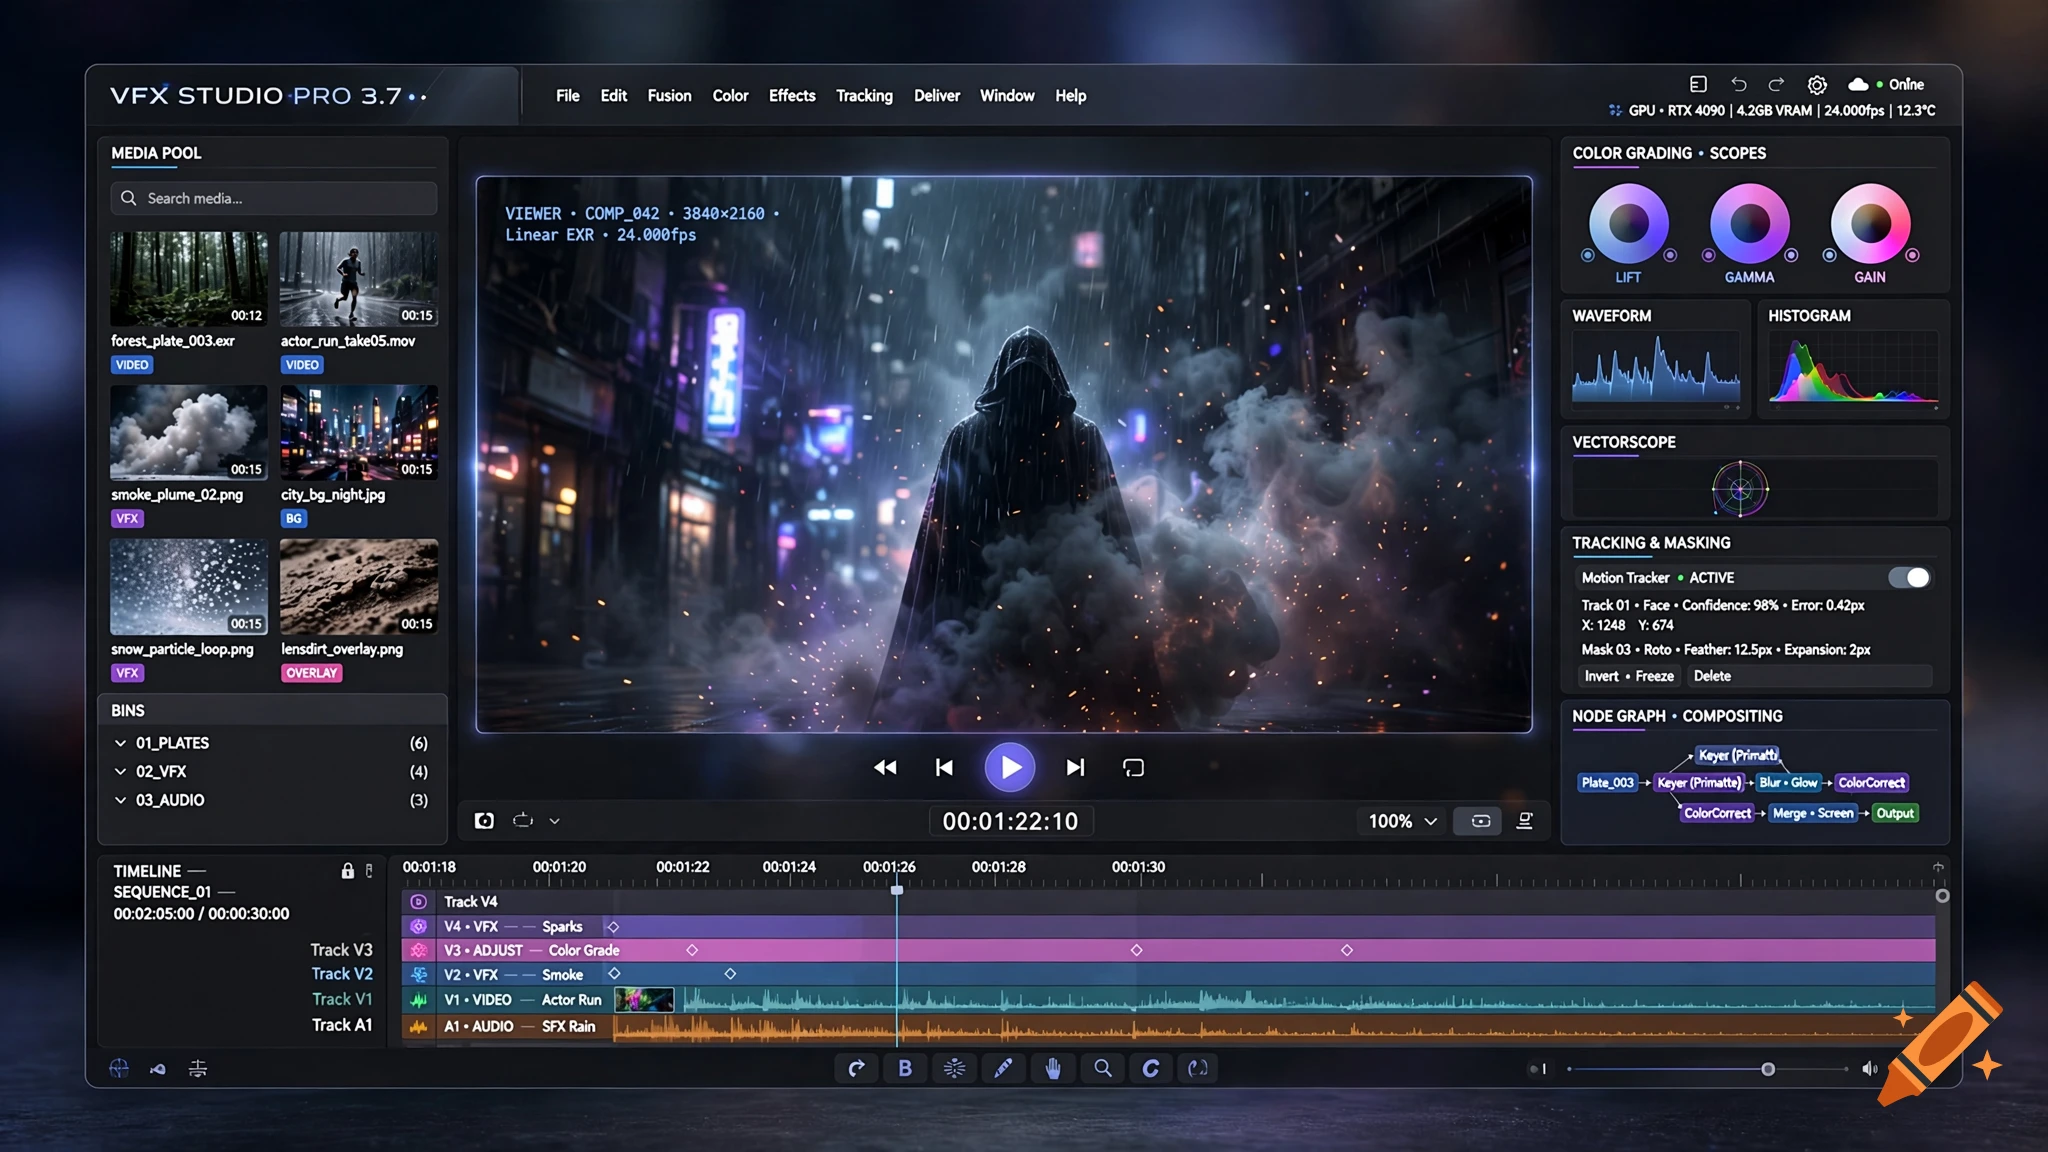
Task: Skip to previous clip button
Action: tap(944, 767)
